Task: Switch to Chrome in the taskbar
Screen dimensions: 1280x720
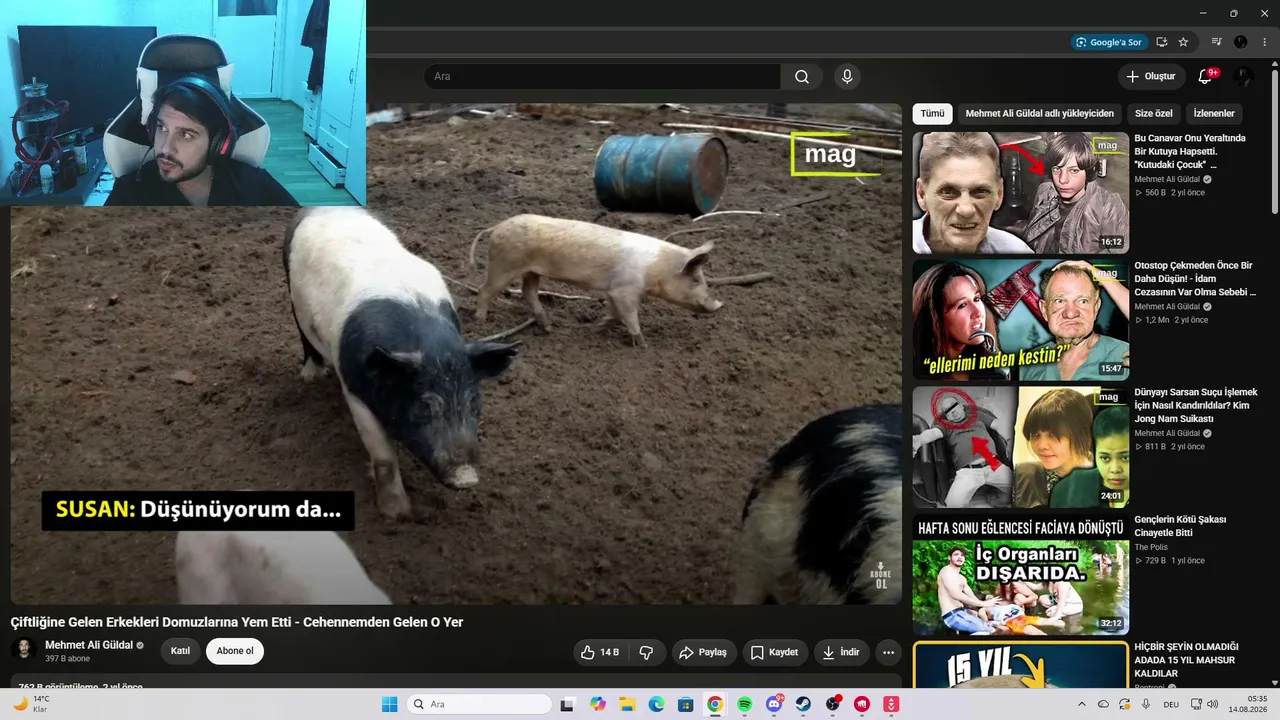Action: click(715, 704)
